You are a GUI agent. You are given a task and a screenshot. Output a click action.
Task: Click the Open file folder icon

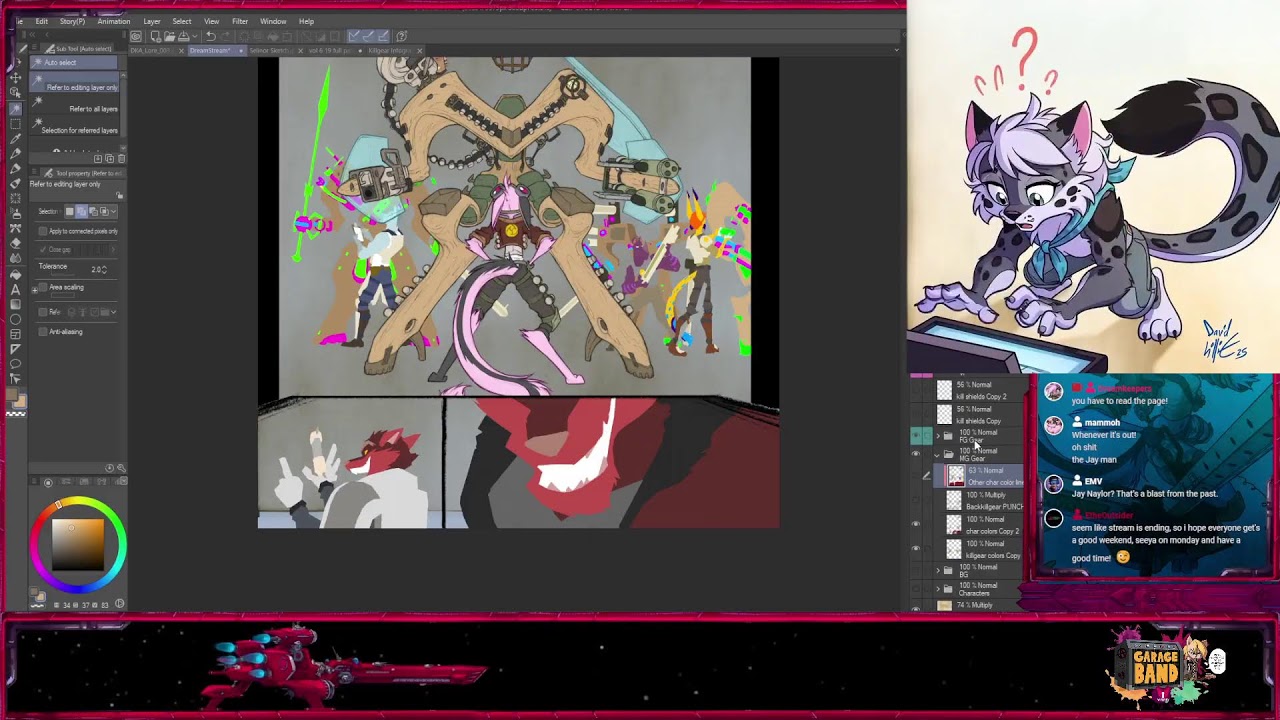click(x=169, y=36)
